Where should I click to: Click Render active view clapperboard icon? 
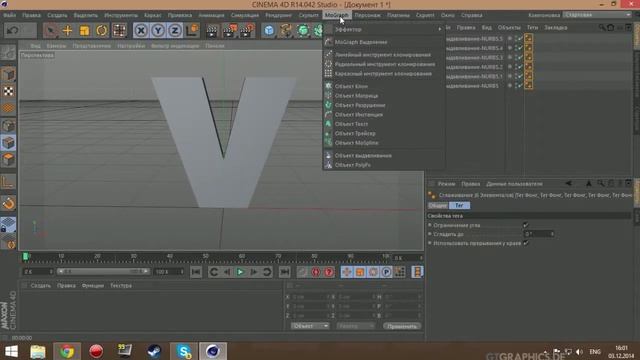coord(212,31)
